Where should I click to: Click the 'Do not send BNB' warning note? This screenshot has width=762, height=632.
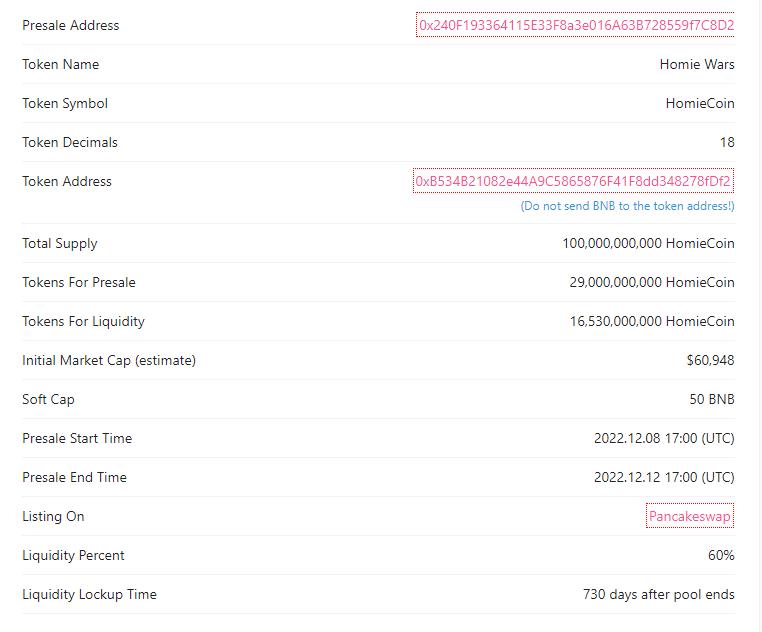627,206
